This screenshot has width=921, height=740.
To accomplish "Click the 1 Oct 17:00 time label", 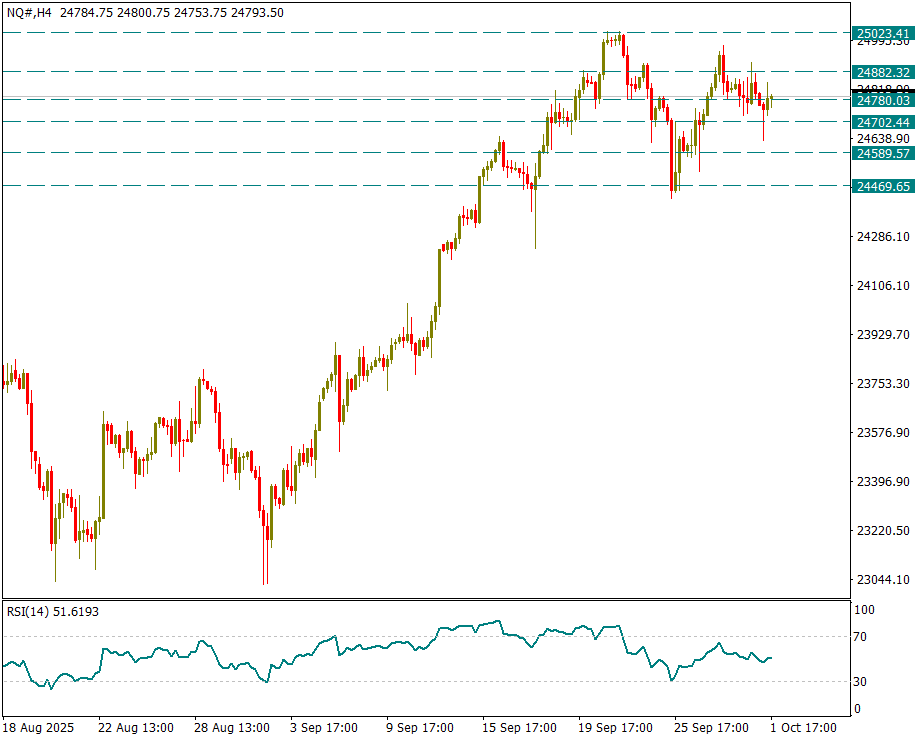I will [x=803, y=728].
